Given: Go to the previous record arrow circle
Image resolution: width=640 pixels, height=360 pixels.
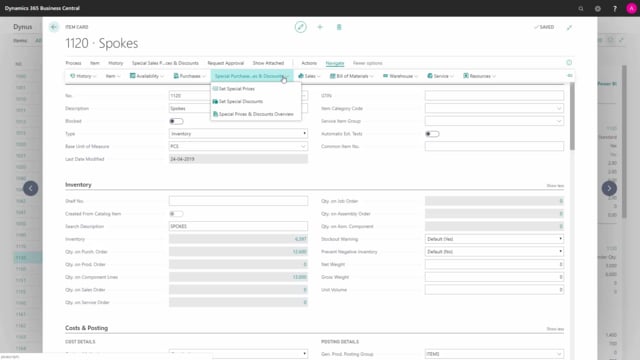Looking at the screenshot, I should pos(31,188).
